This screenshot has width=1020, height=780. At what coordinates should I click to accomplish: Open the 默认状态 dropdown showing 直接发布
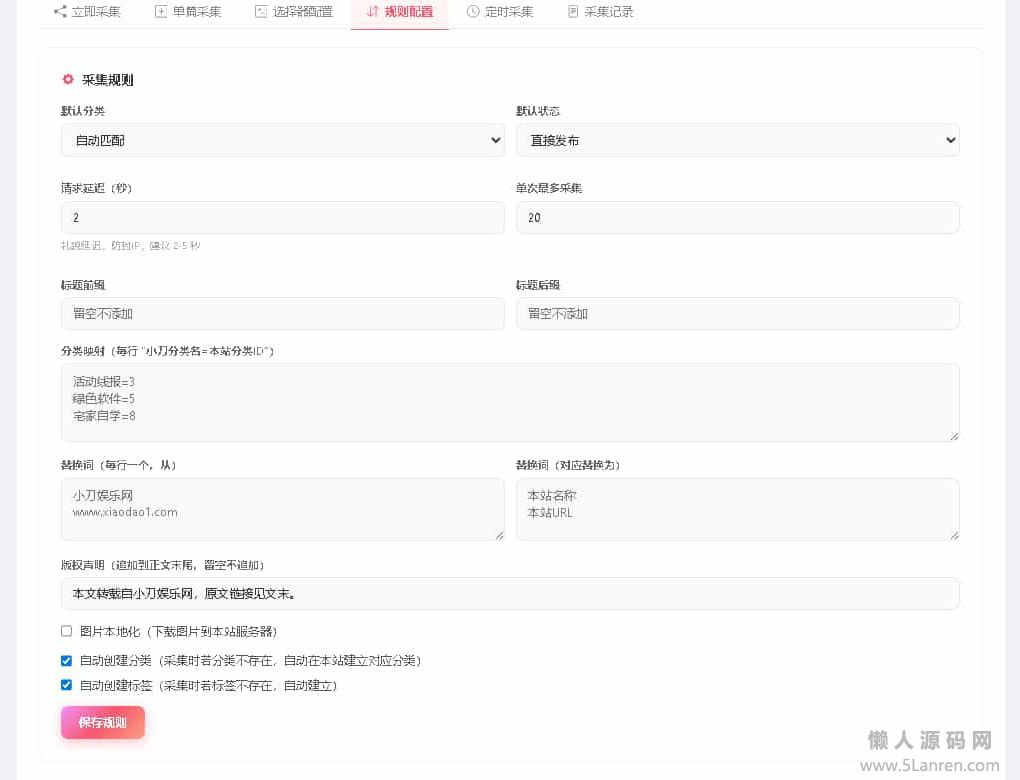[738, 140]
